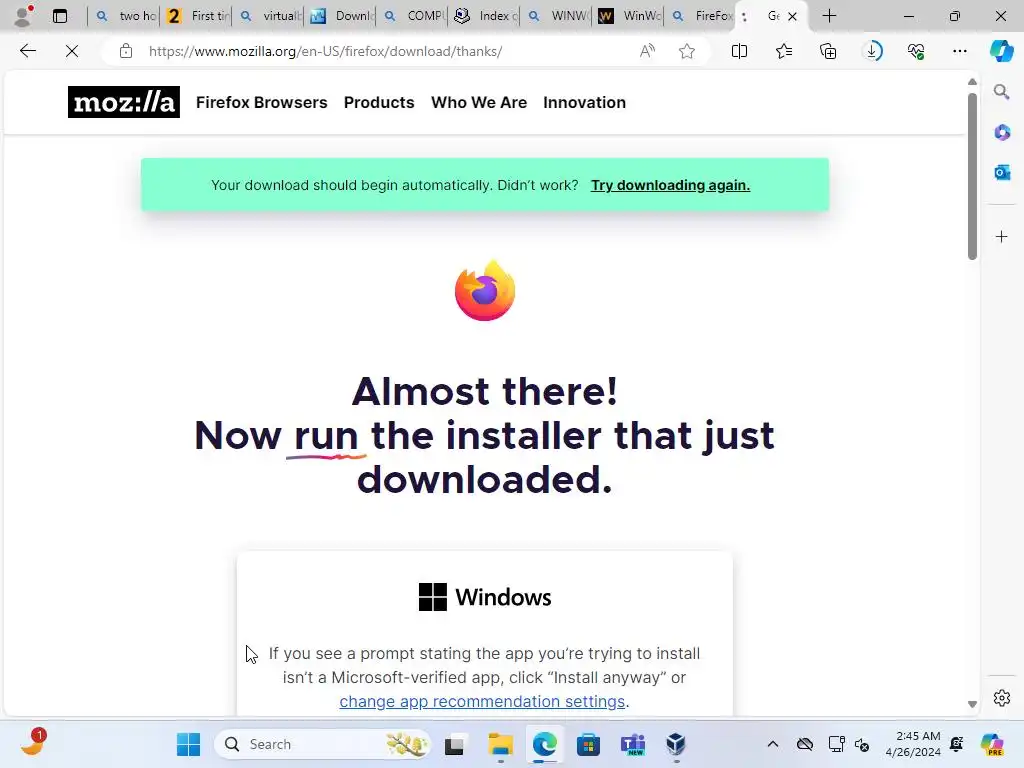Open Microsoft Teams taskbar icon

(x=632, y=744)
